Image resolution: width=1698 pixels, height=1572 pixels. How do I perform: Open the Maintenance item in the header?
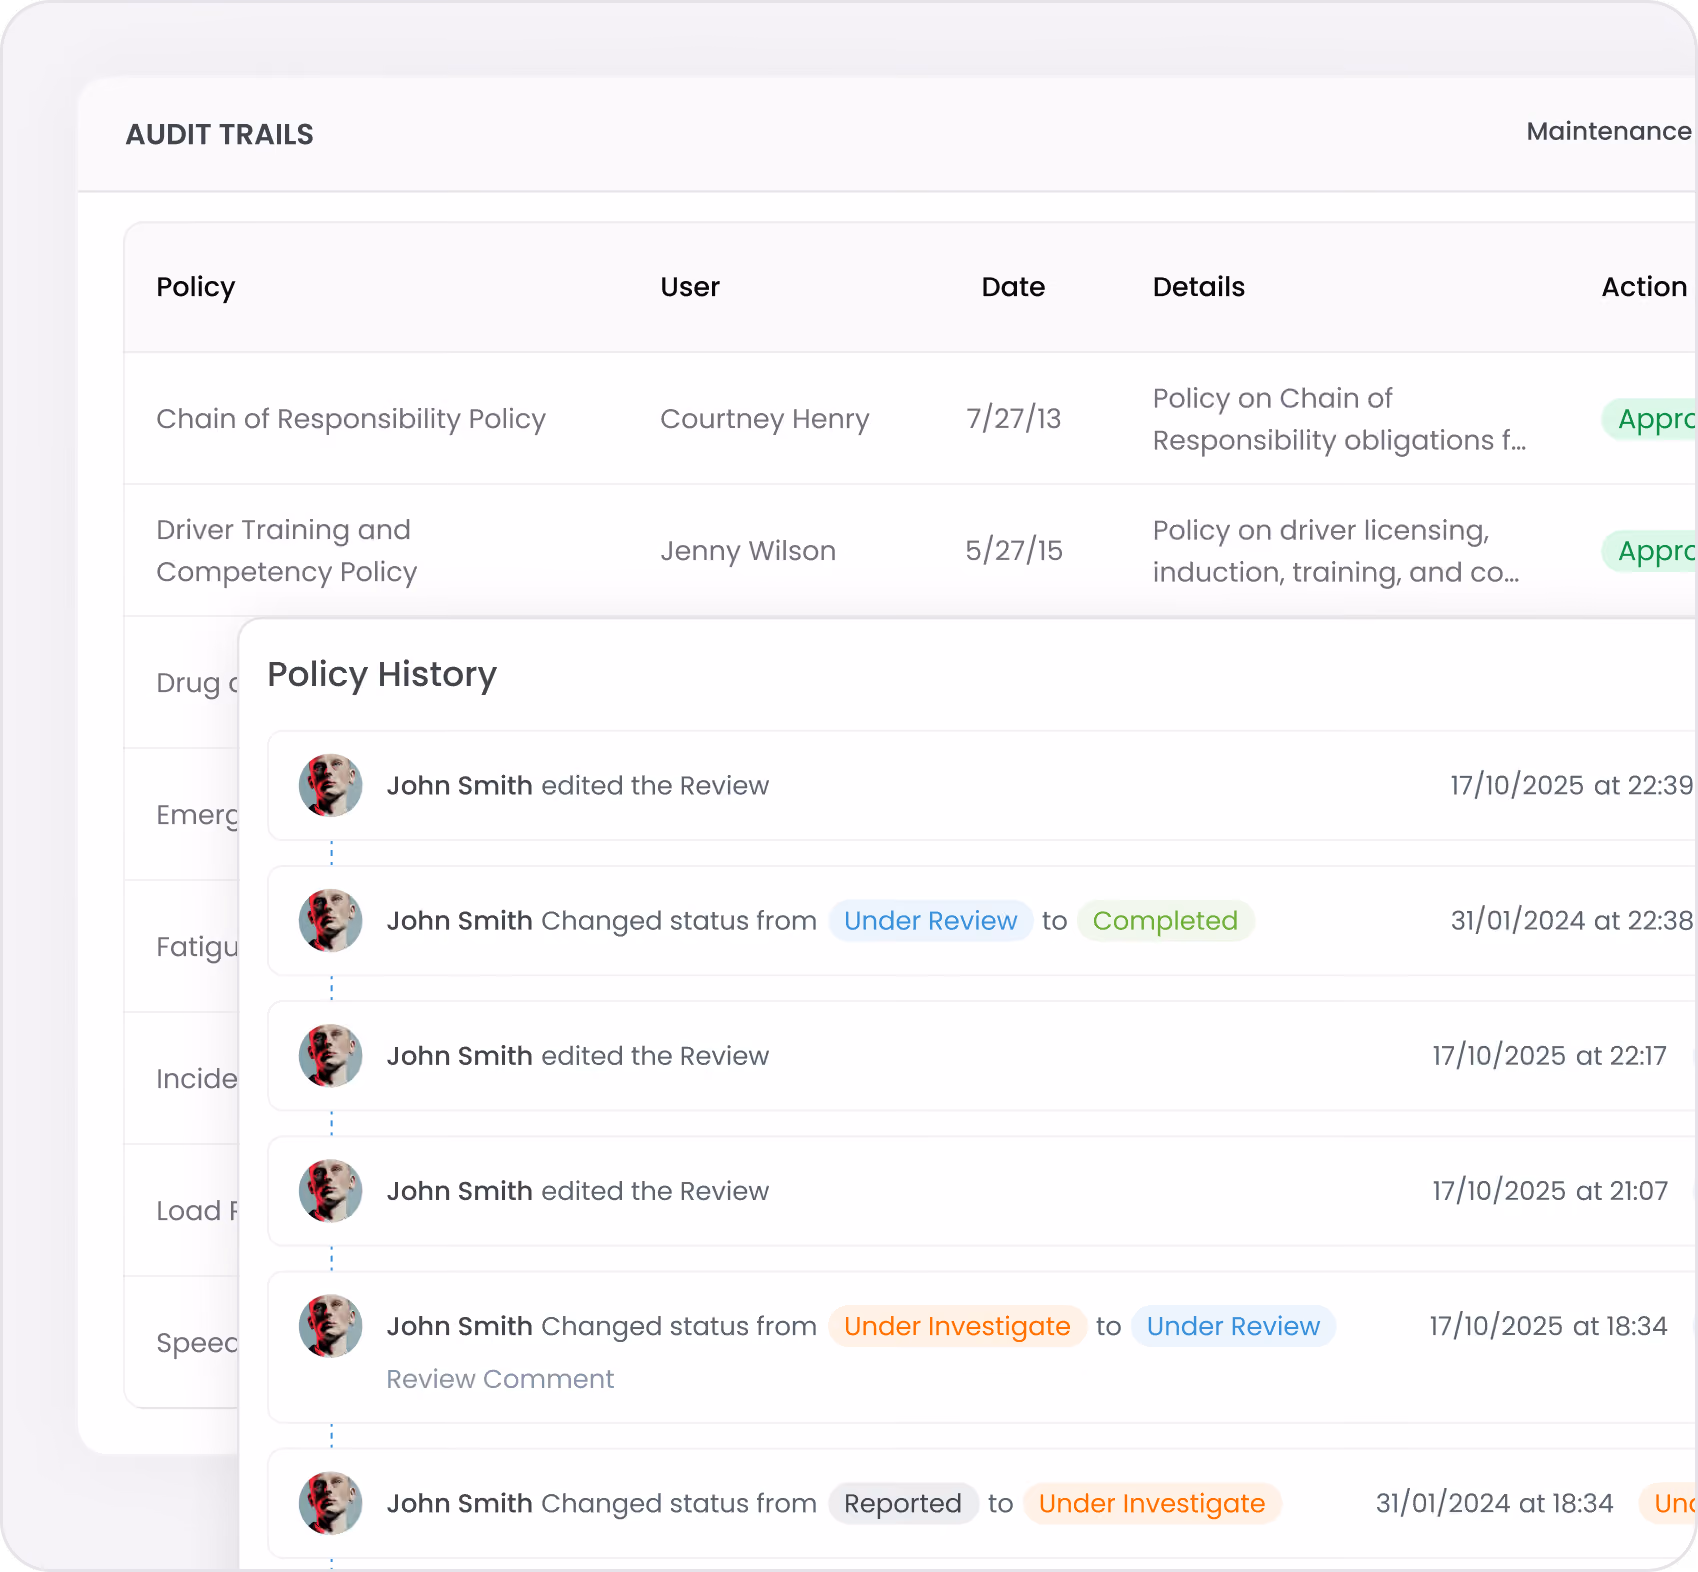(x=1609, y=131)
